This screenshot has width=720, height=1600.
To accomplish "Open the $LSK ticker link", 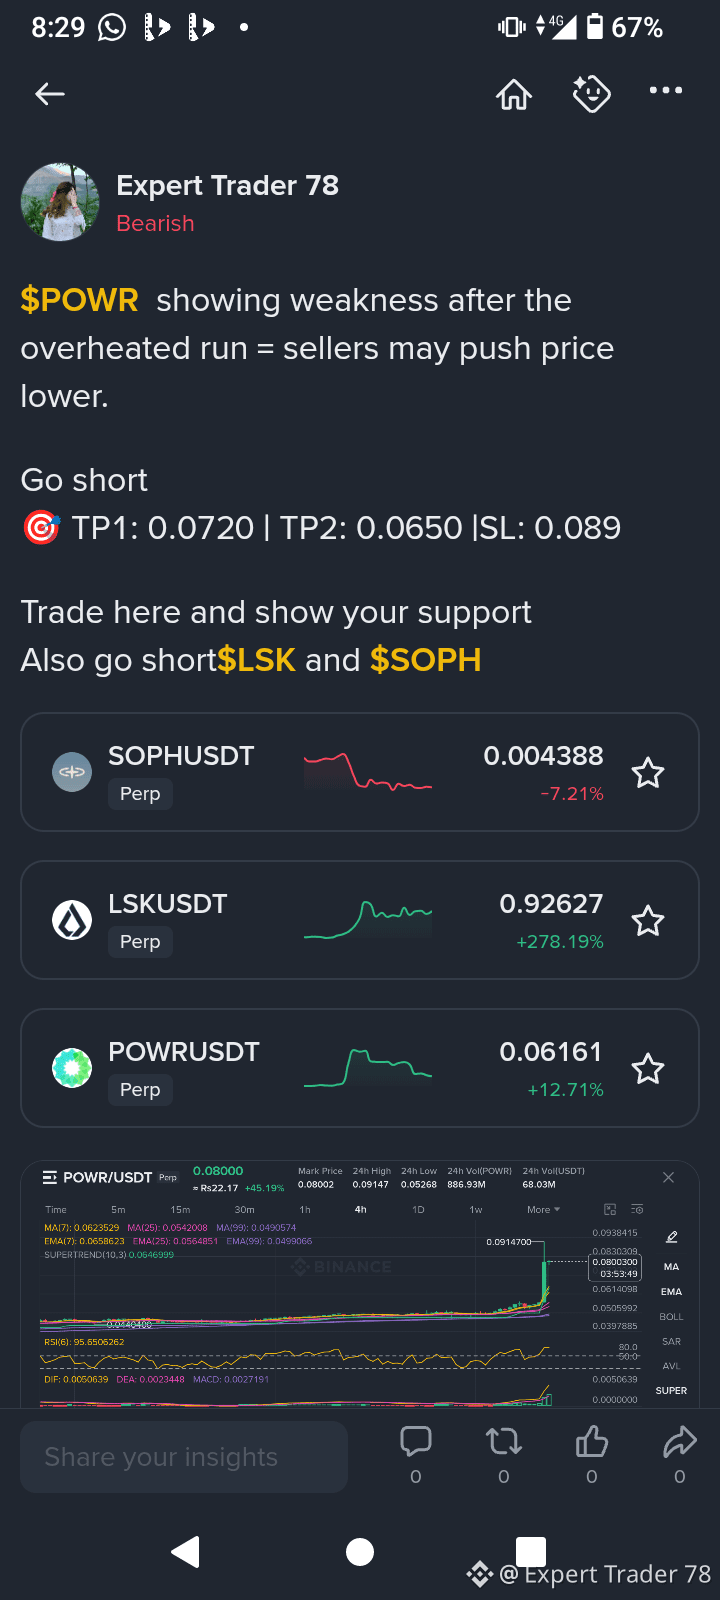I will click(x=256, y=660).
